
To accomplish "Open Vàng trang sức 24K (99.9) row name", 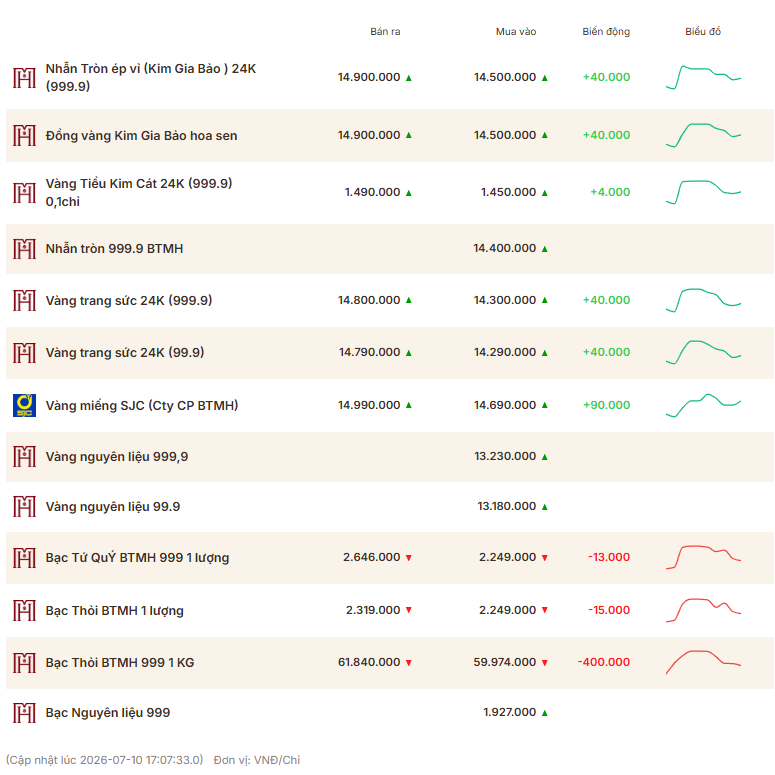I will coord(125,352).
